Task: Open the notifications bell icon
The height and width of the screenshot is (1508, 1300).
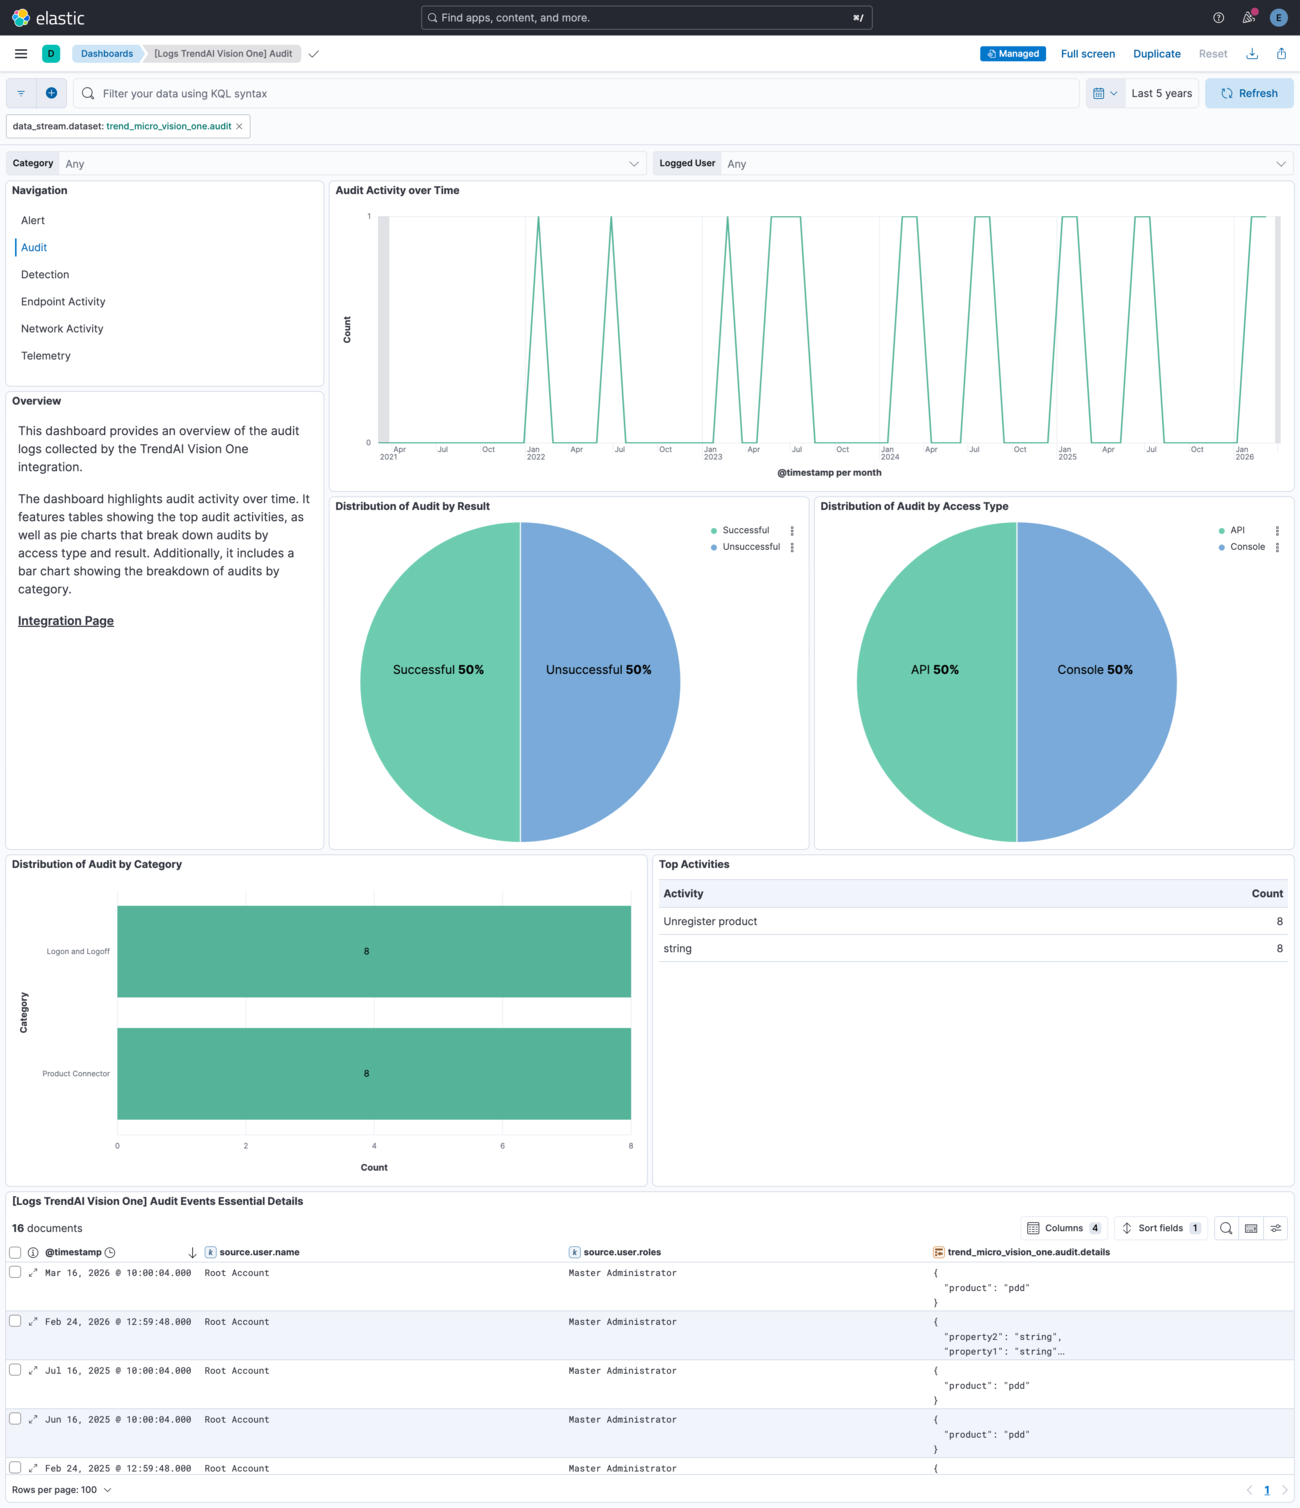Action: point(1247,17)
